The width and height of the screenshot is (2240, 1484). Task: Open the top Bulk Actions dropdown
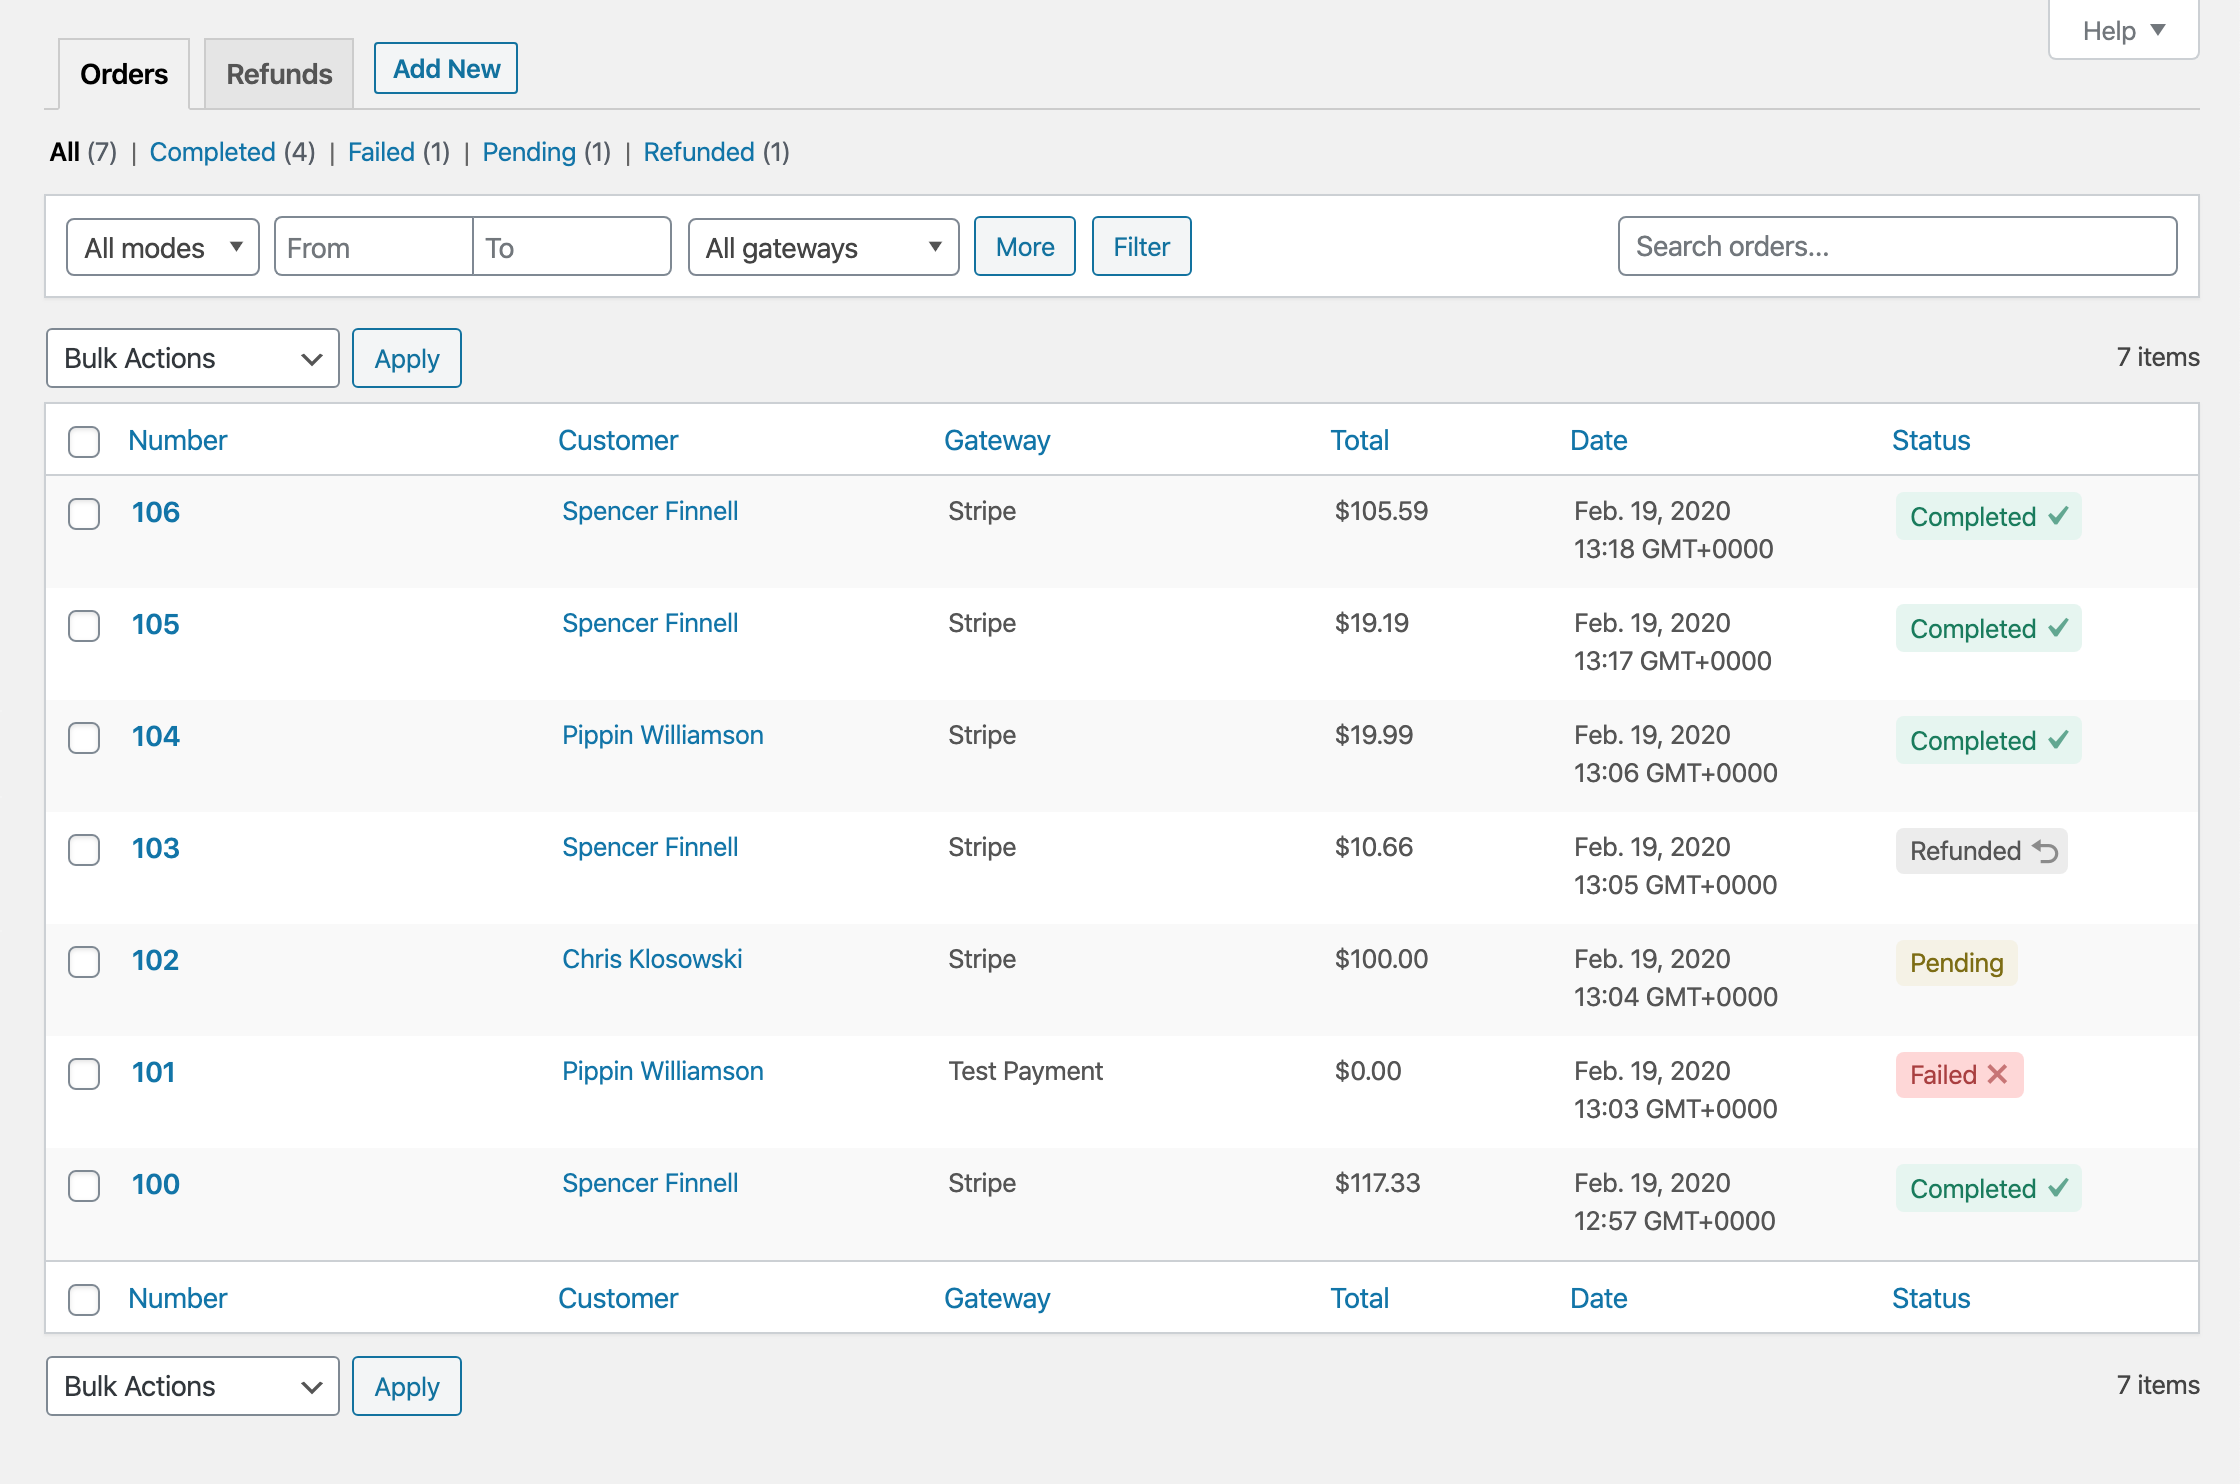192,358
